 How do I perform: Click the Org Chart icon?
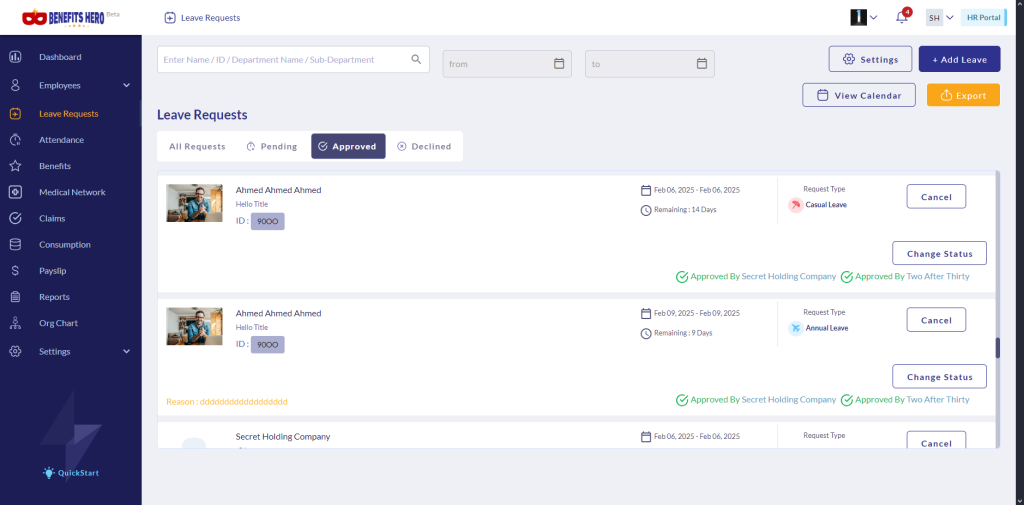16,323
